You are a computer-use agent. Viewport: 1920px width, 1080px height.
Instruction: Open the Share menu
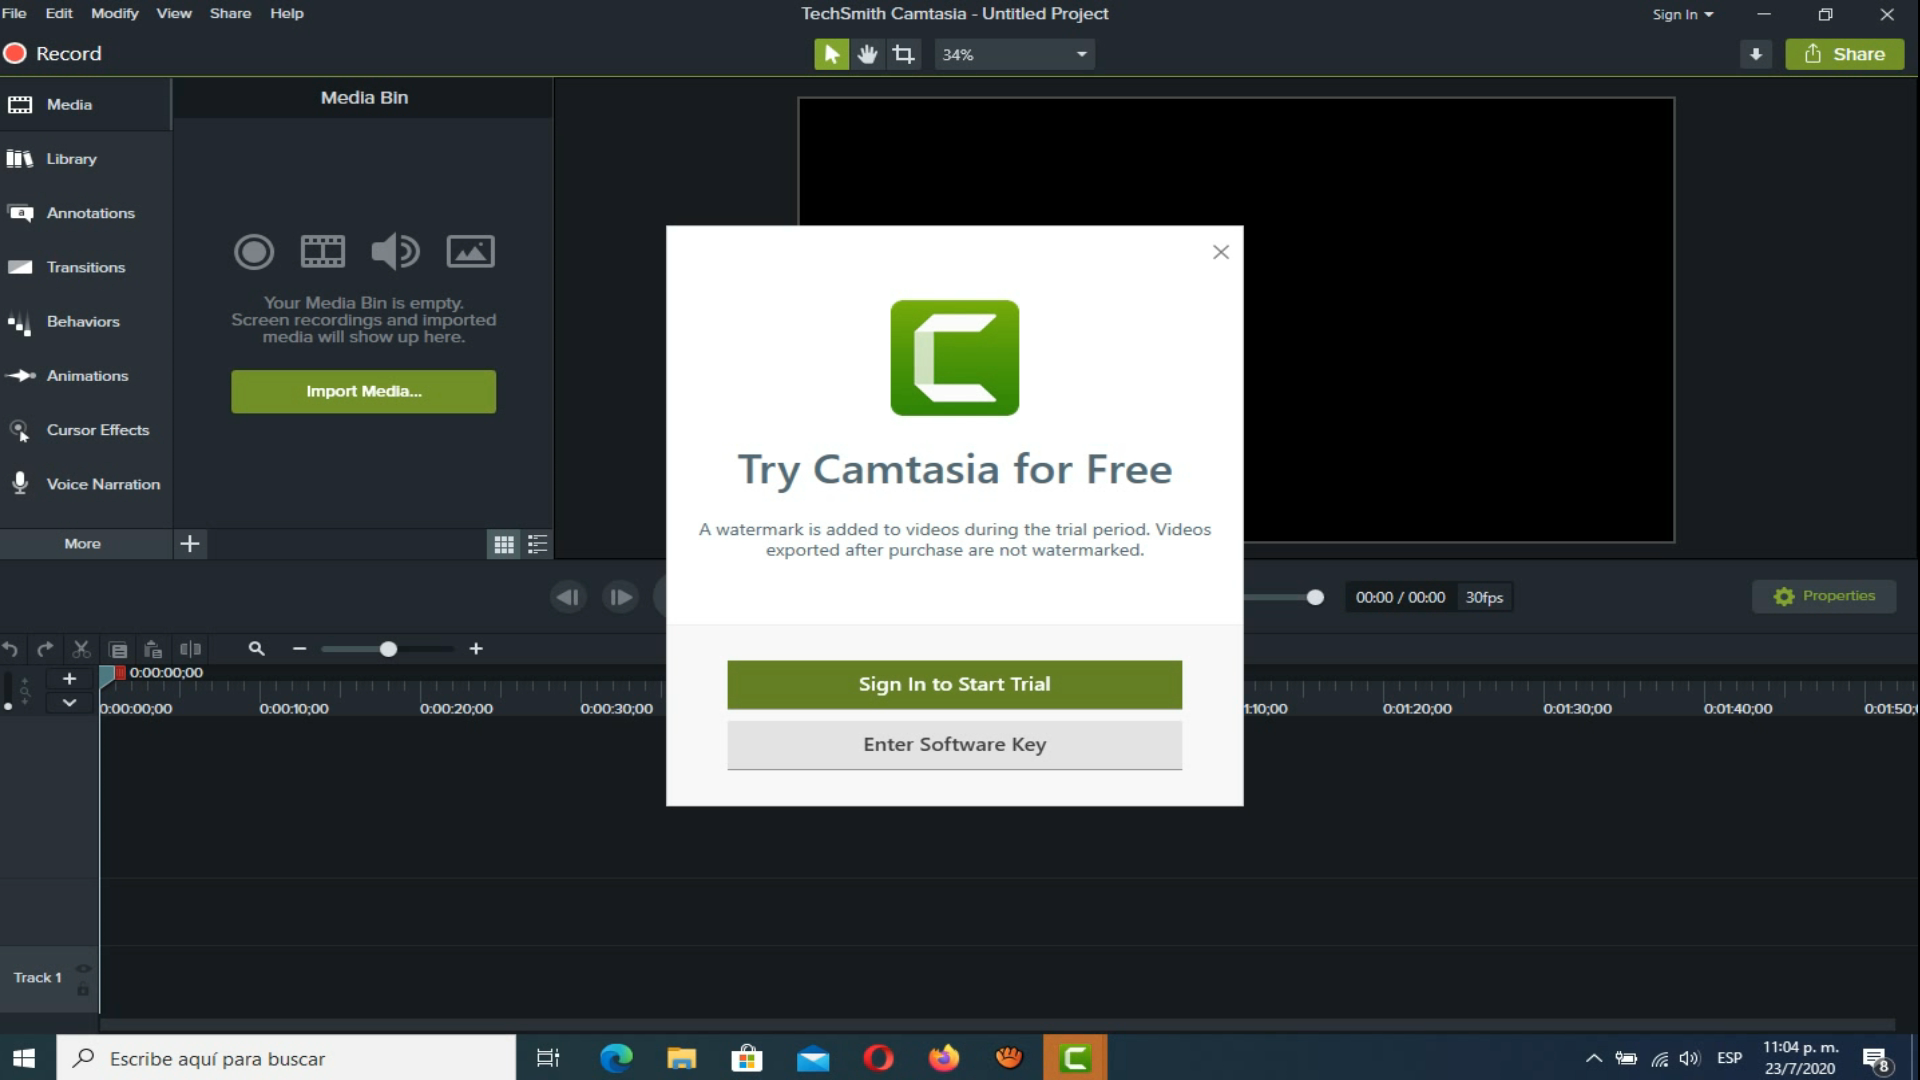pos(230,13)
